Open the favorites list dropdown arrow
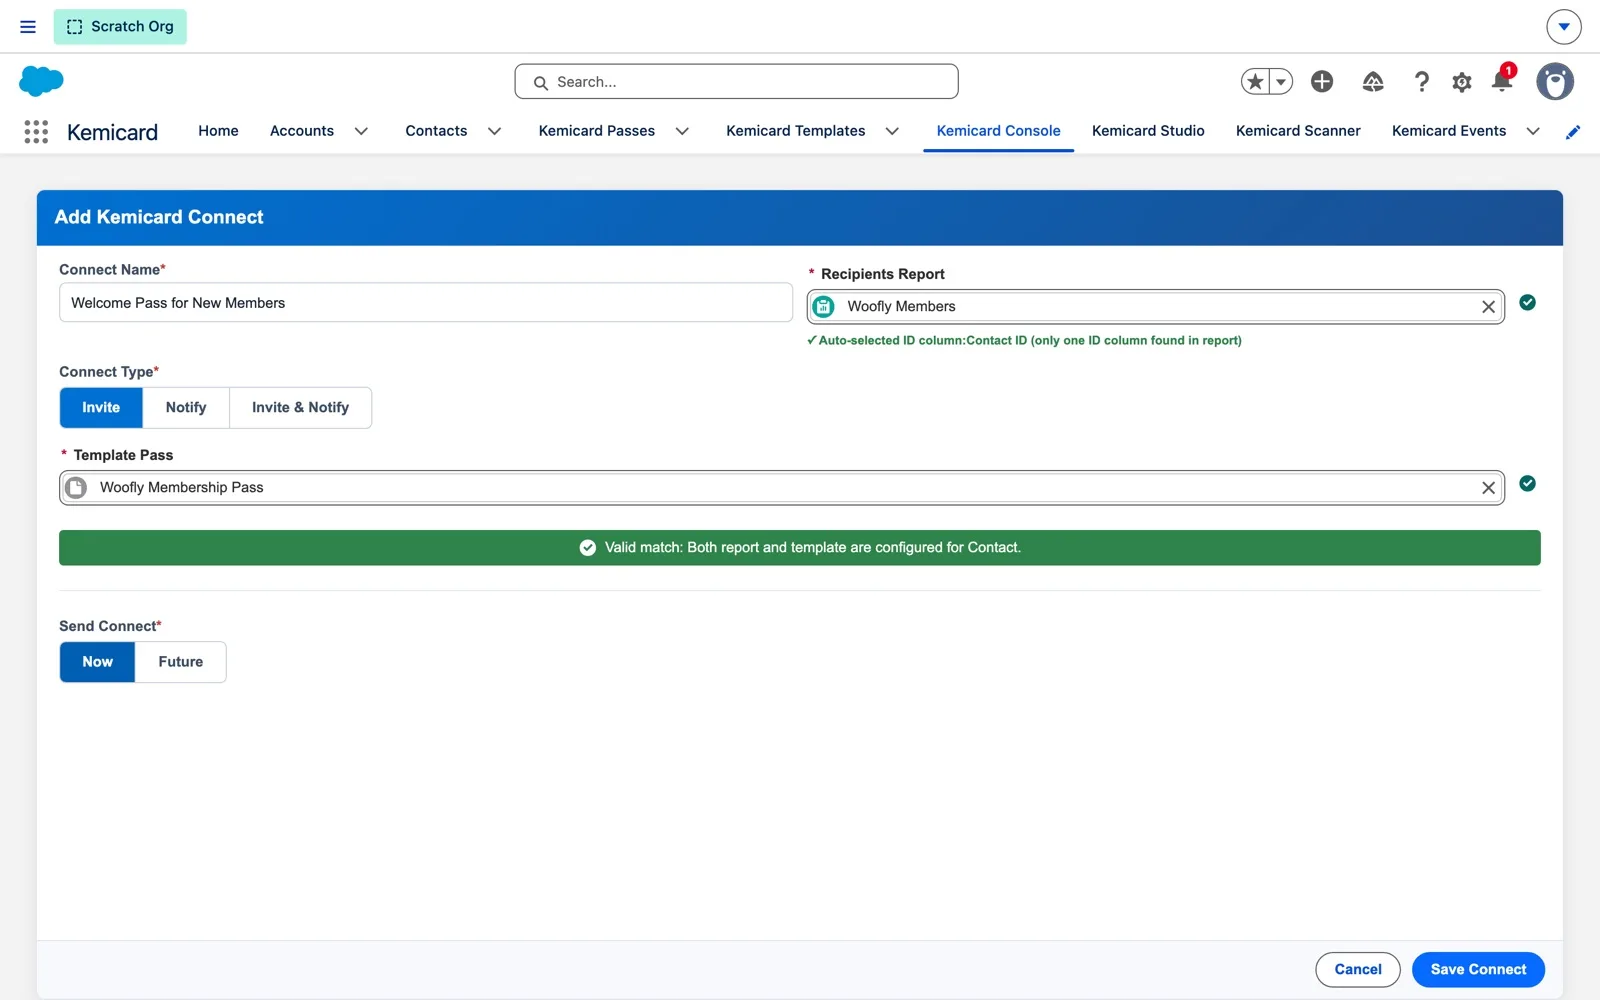The width and height of the screenshot is (1600, 1000). click(x=1281, y=82)
